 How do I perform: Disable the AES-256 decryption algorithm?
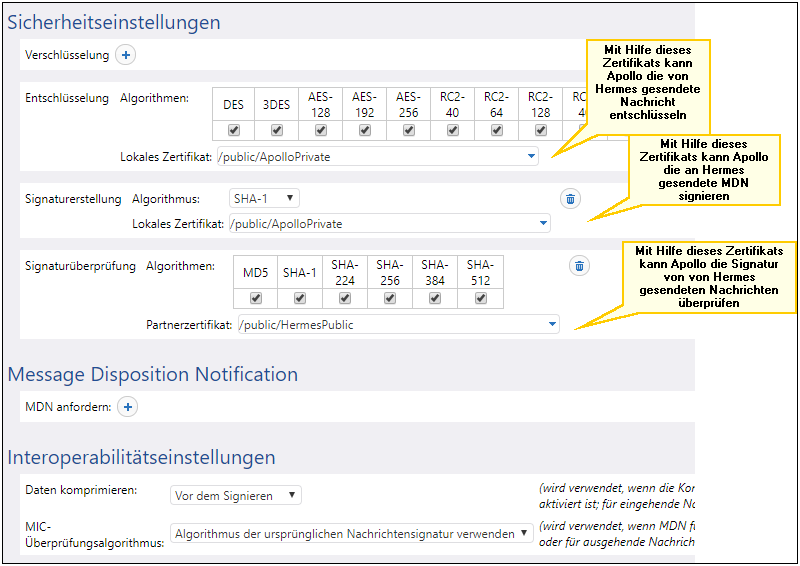[409, 130]
